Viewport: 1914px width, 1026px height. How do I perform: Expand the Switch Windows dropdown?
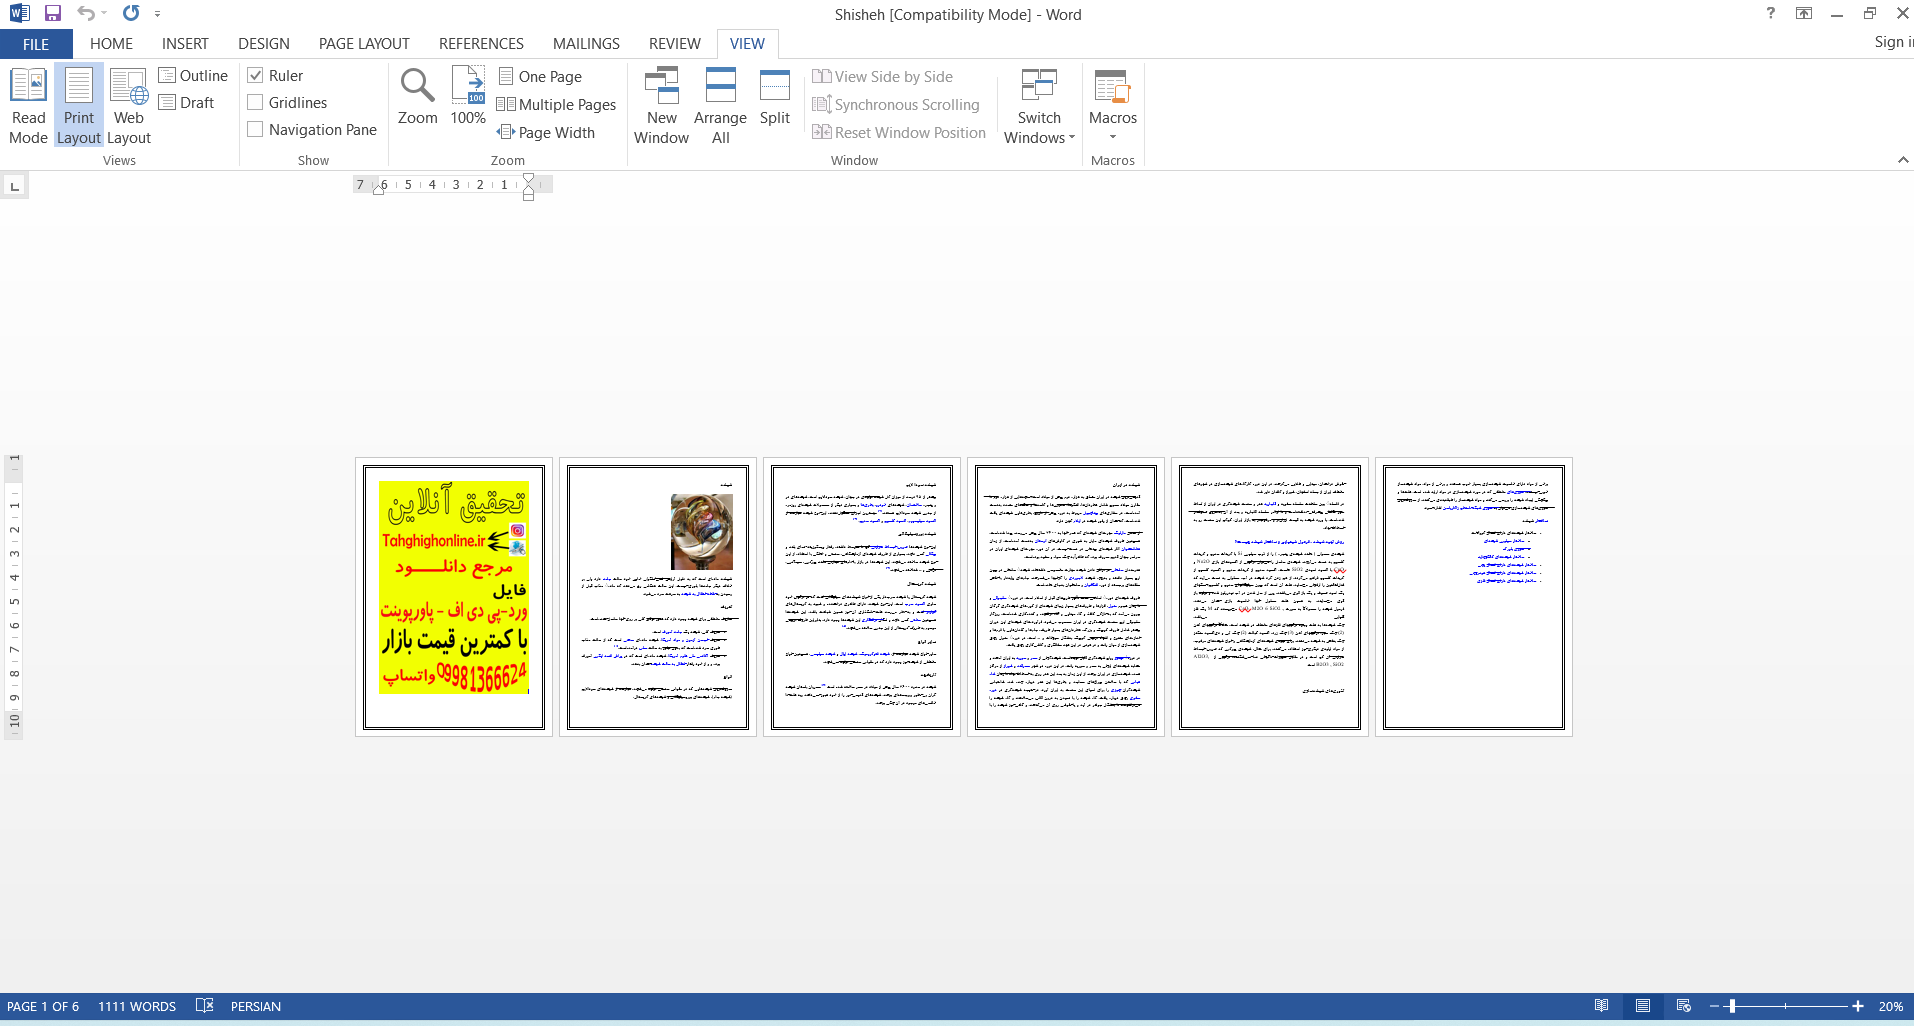tap(1072, 138)
